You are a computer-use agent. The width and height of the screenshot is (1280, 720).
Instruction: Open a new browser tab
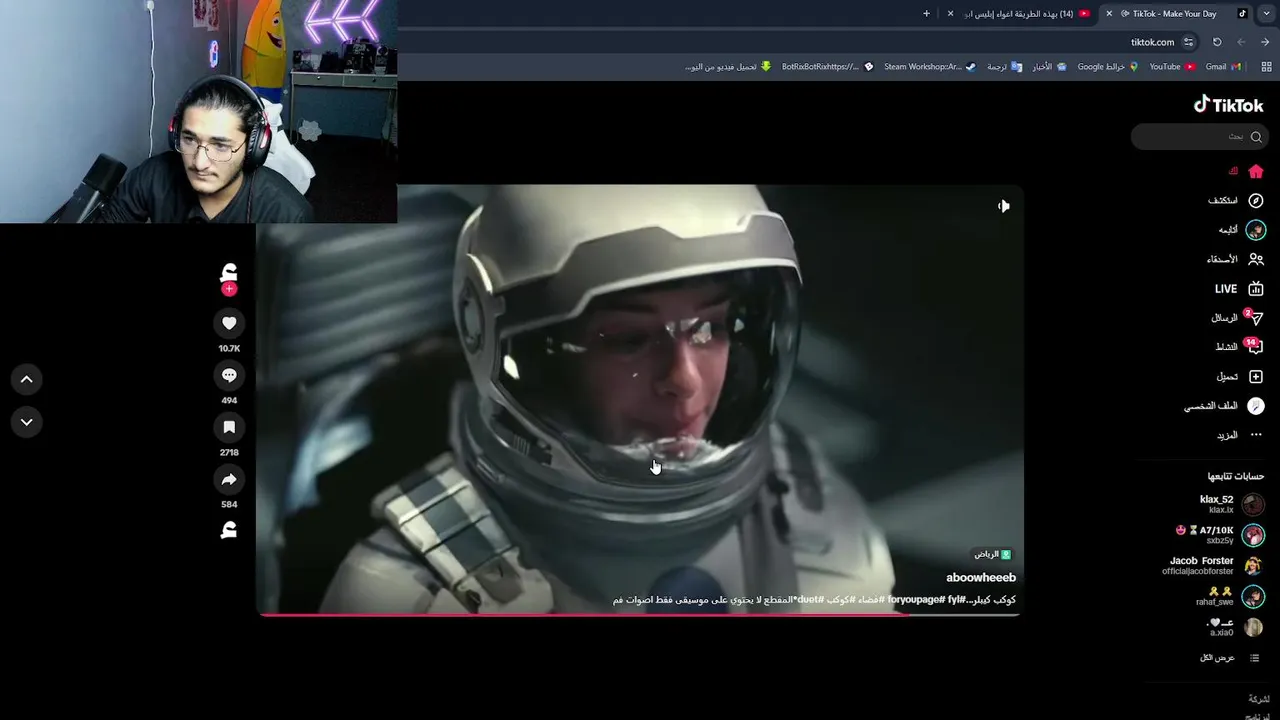tap(926, 14)
